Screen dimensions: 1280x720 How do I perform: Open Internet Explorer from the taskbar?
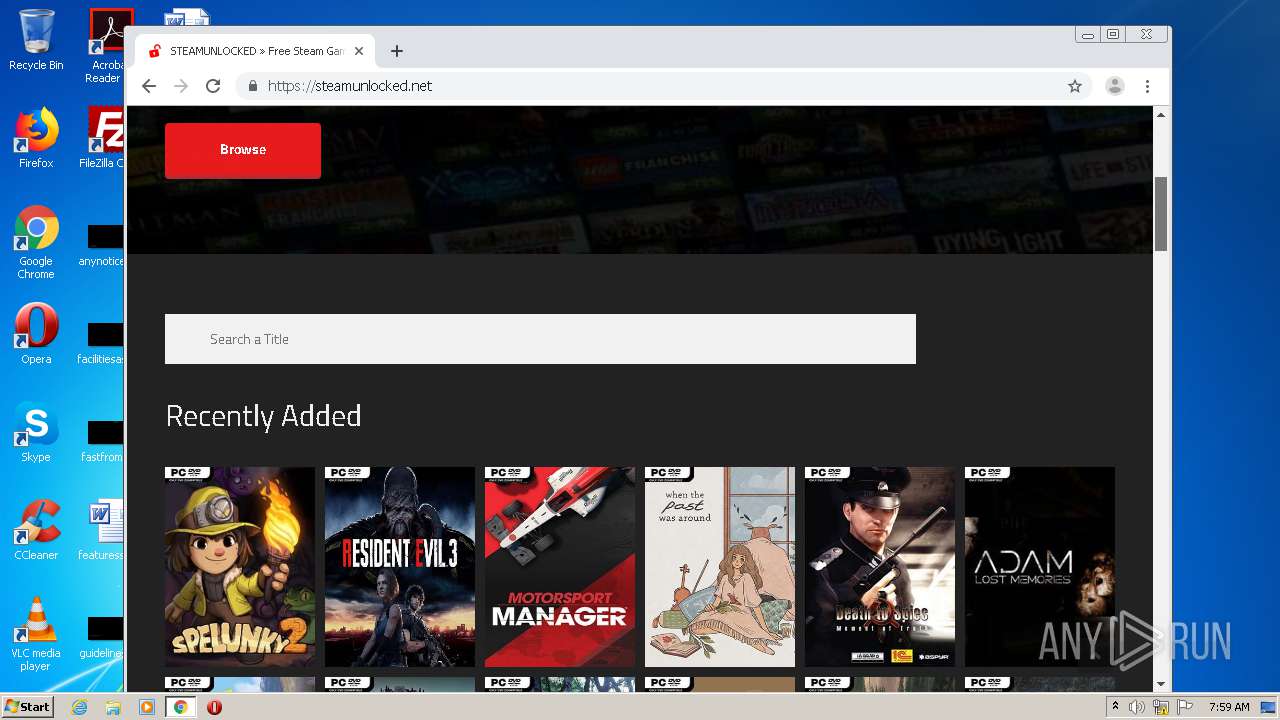[79, 707]
